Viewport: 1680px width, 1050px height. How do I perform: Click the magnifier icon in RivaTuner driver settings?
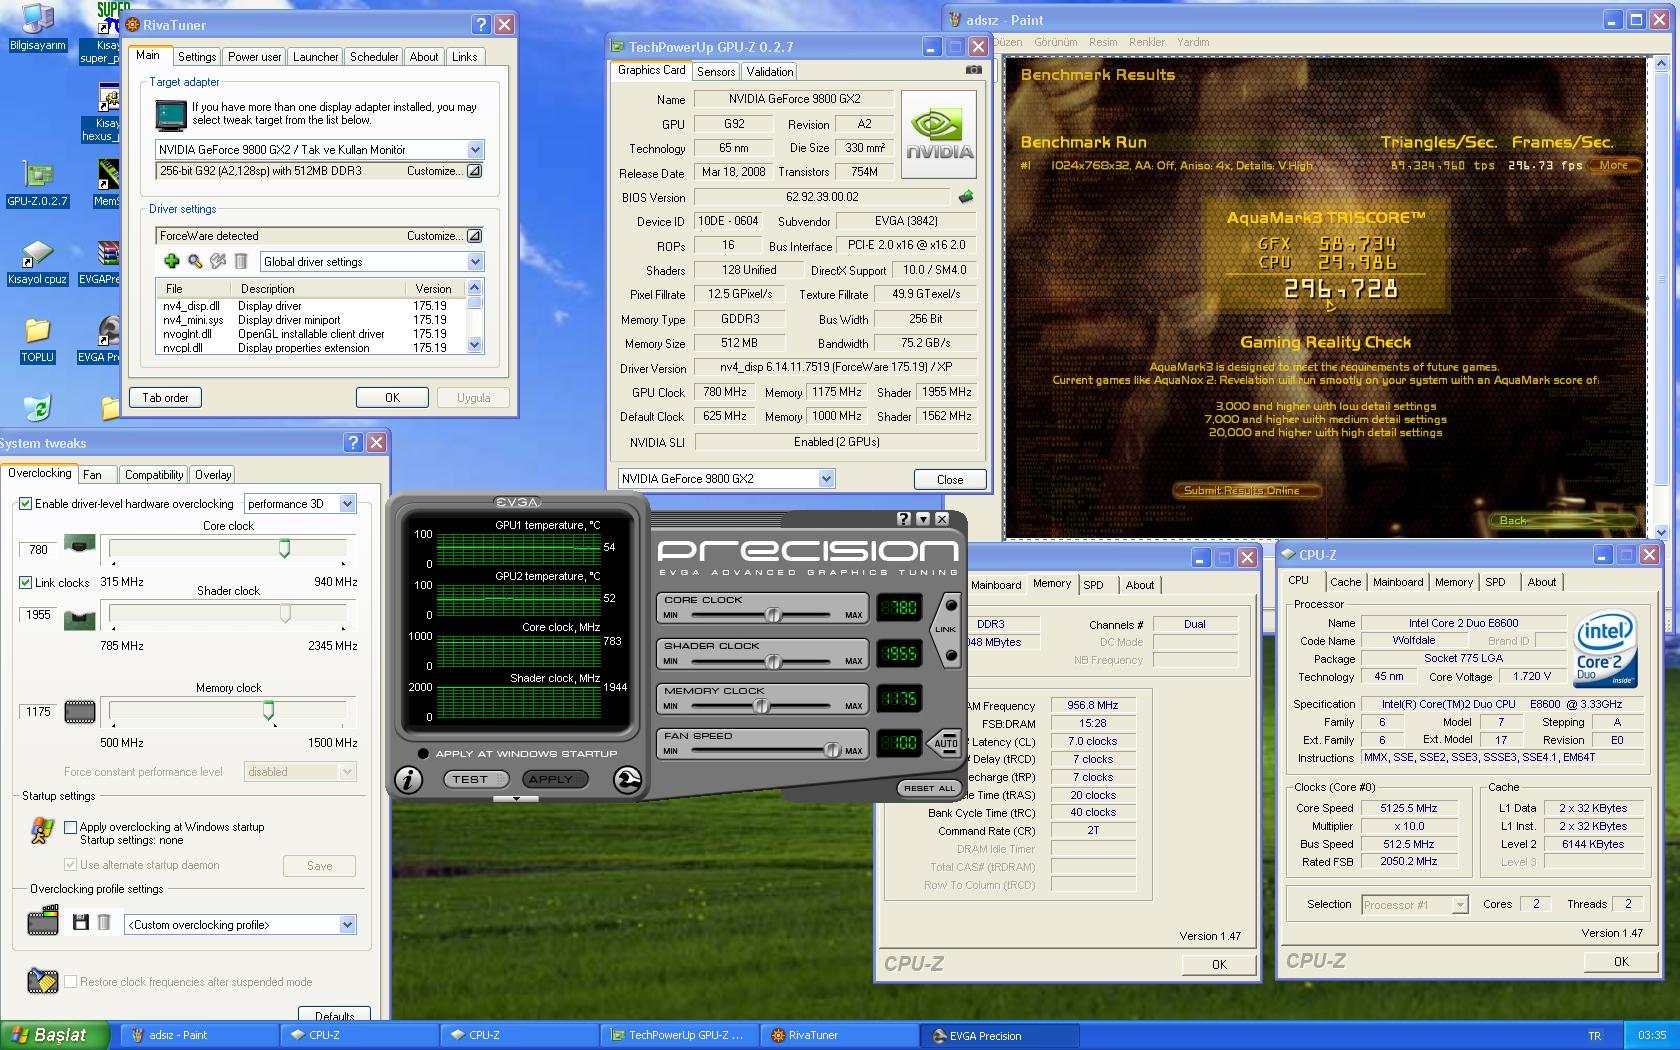[195, 261]
